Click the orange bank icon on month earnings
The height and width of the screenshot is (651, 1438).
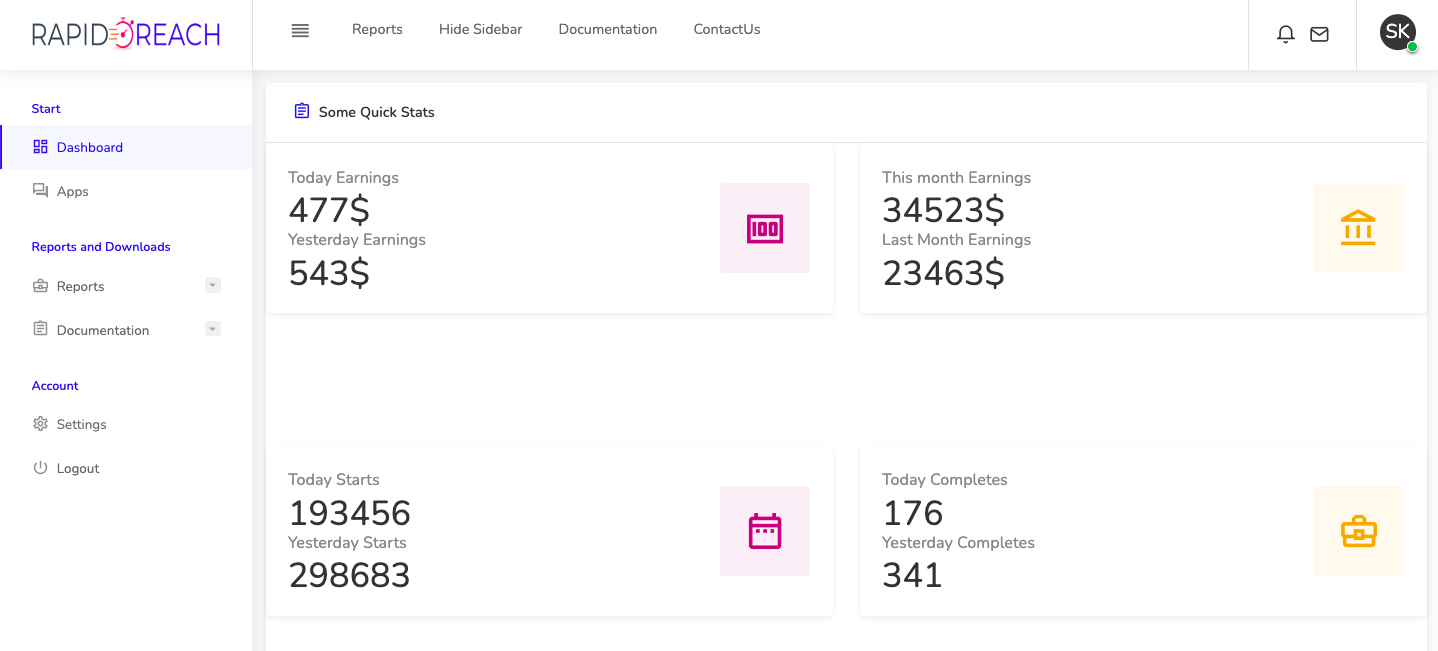(x=1359, y=228)
